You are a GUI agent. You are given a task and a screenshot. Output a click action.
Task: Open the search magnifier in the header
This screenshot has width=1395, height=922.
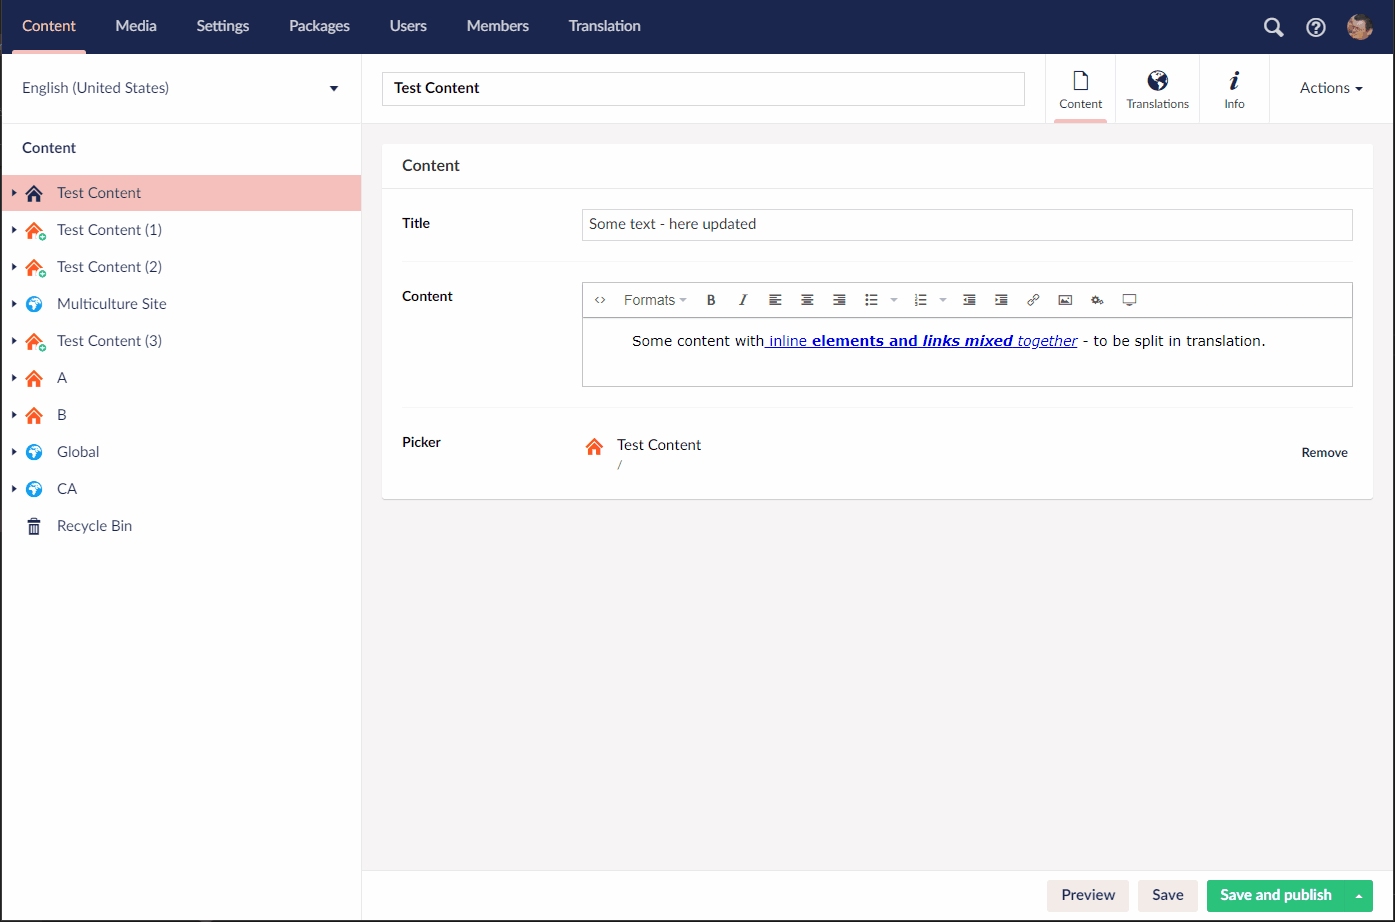click(x=1273, y=27)
